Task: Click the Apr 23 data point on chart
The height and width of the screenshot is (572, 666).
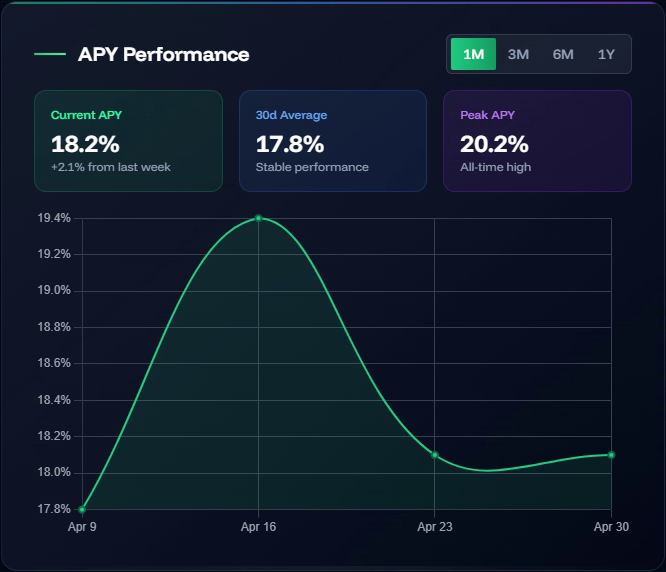Action: (435, 455)
